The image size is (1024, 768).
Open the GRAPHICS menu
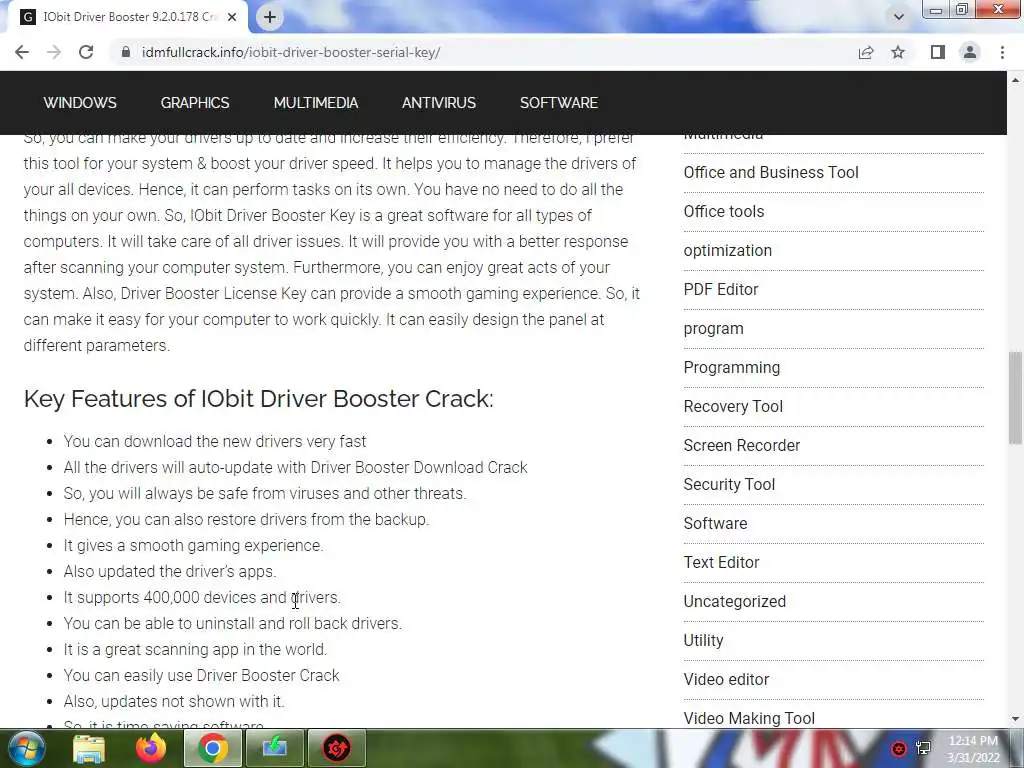[195, 103]
